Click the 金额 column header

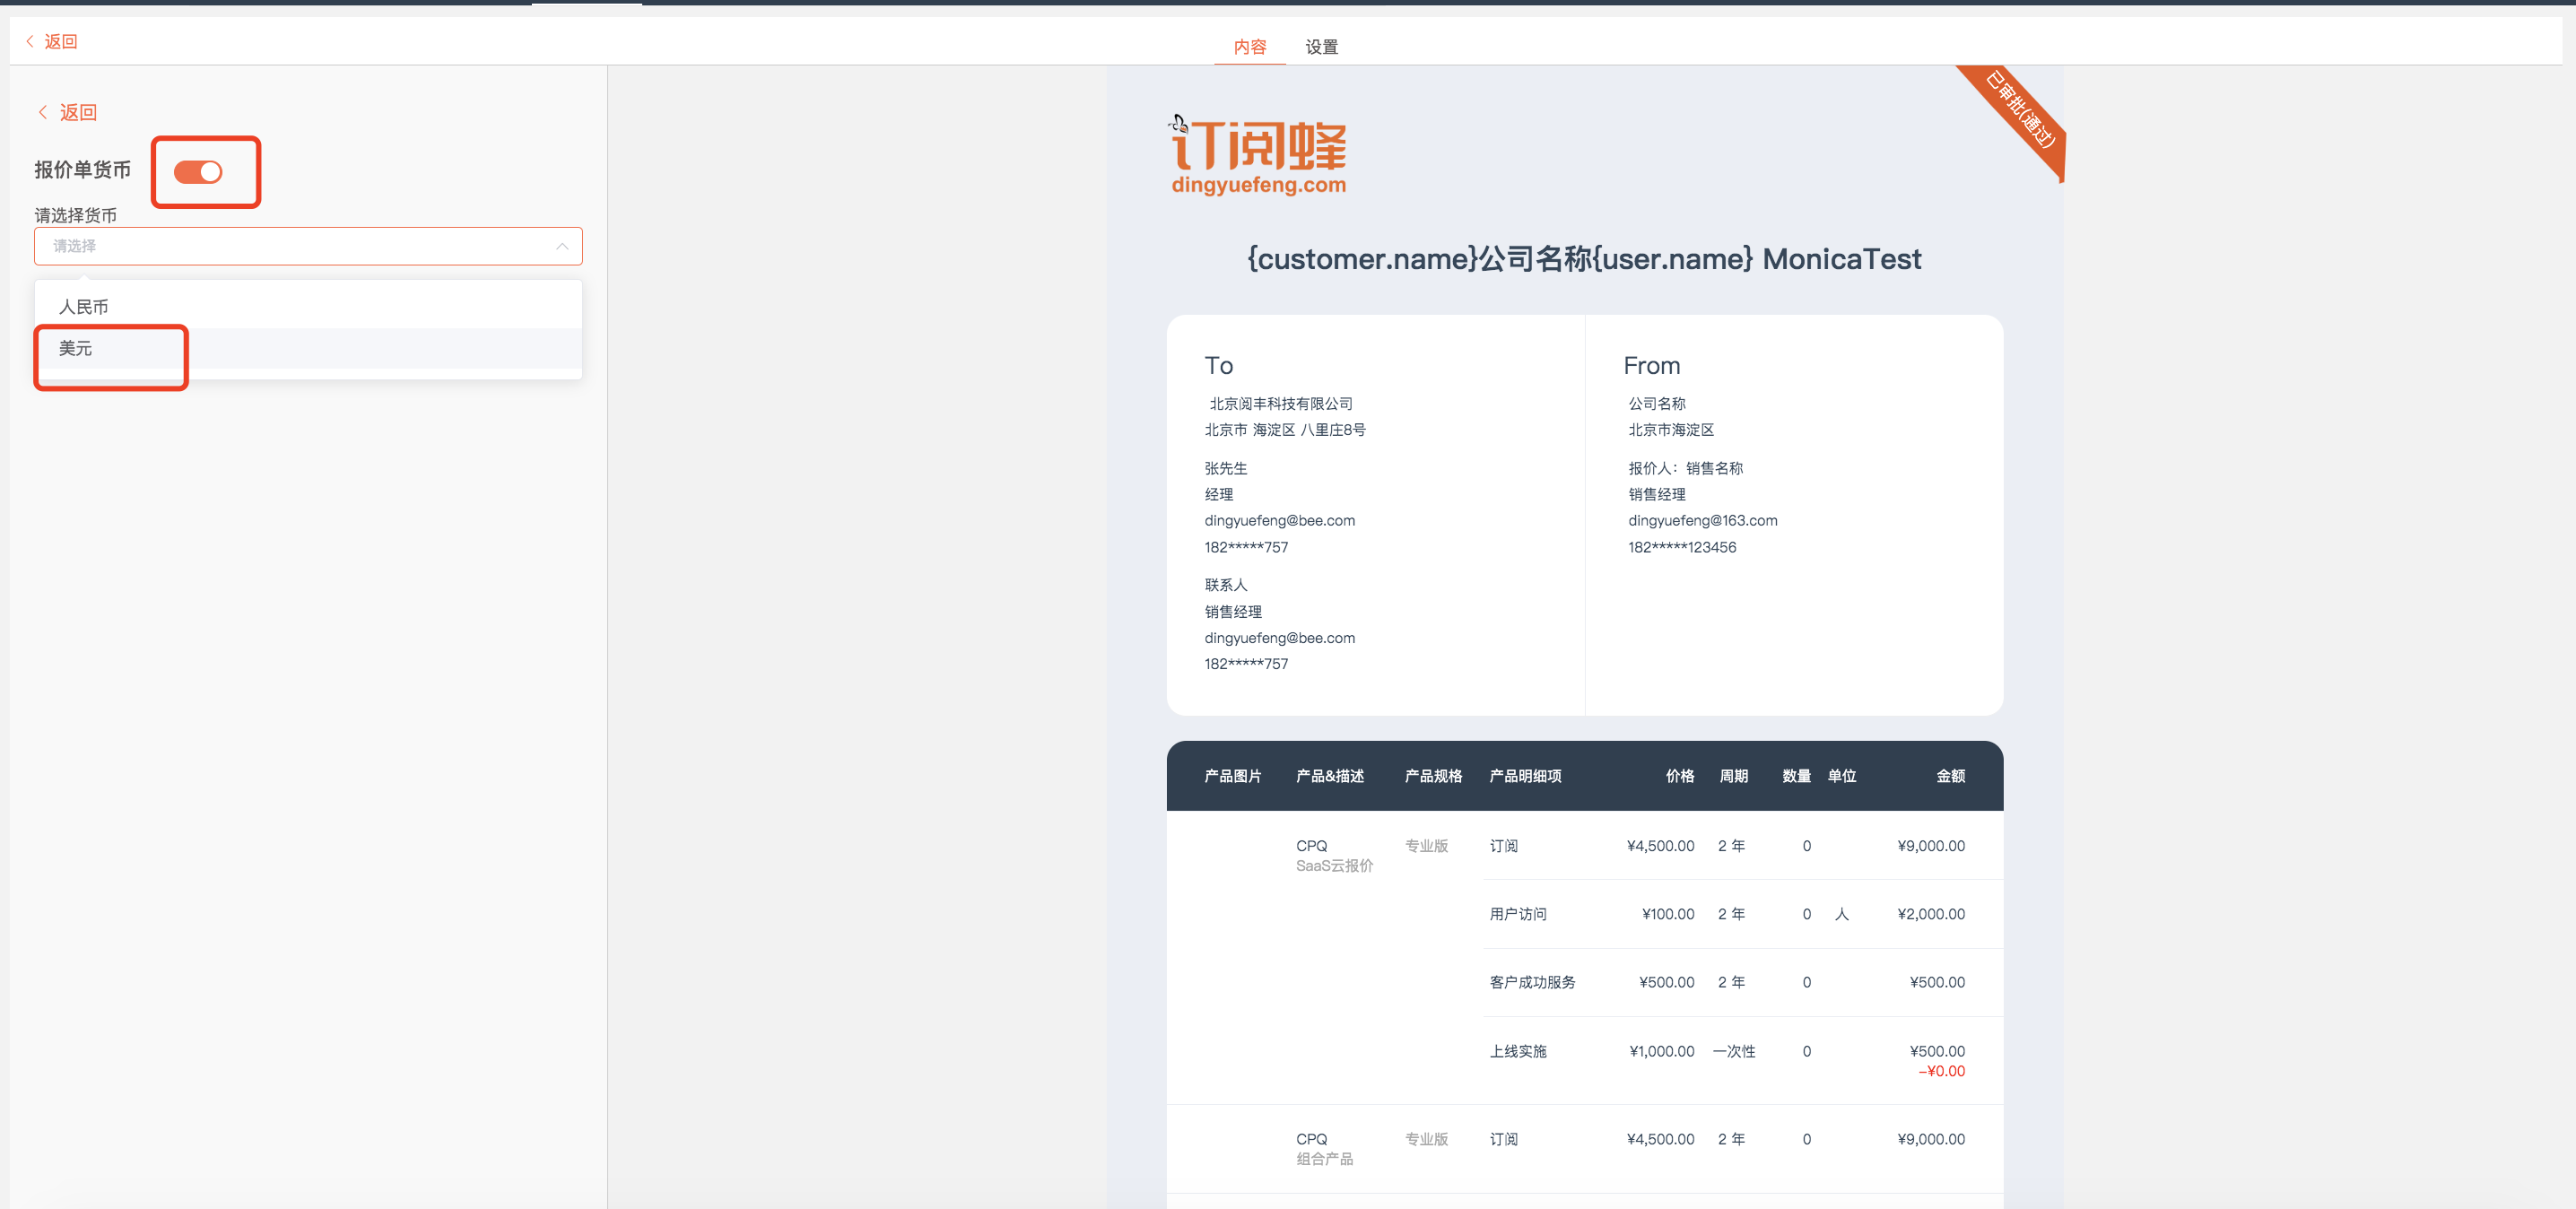[x=1950, y=776]
